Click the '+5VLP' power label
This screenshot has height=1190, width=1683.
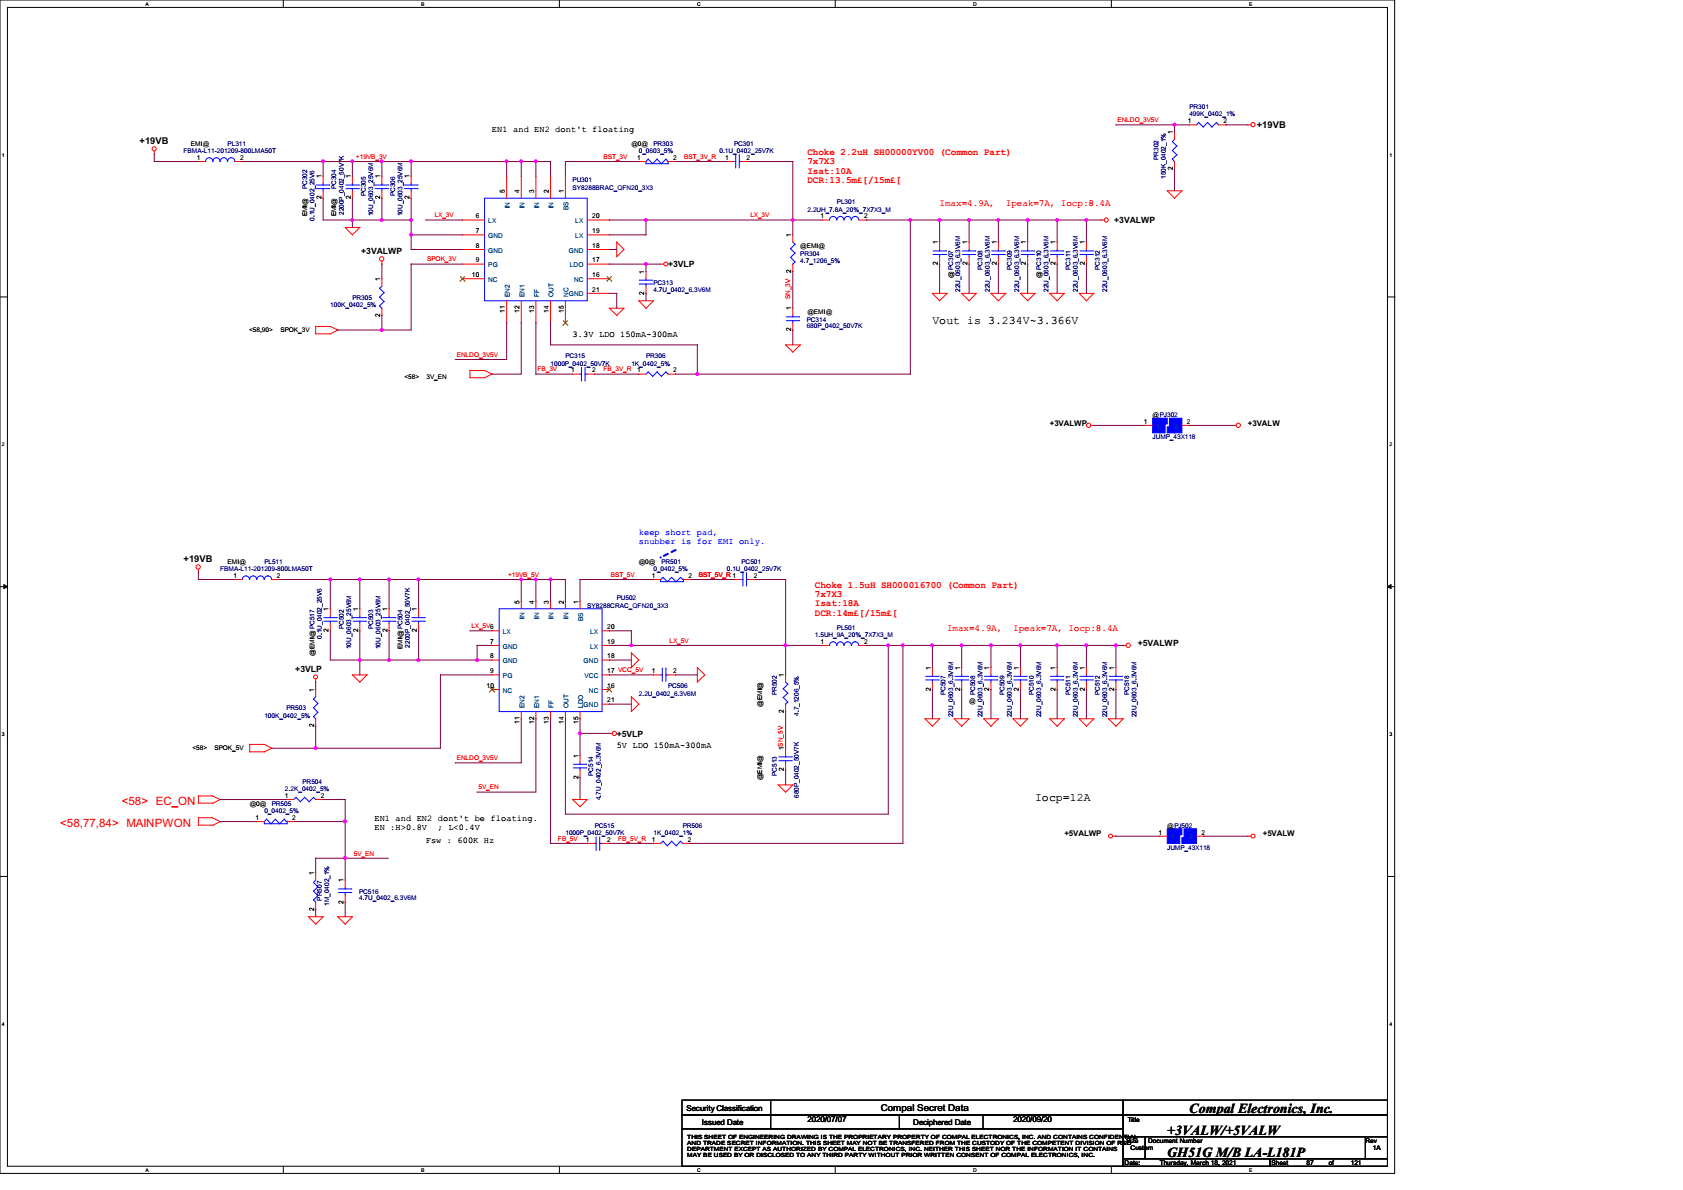[x=630, y=734]
